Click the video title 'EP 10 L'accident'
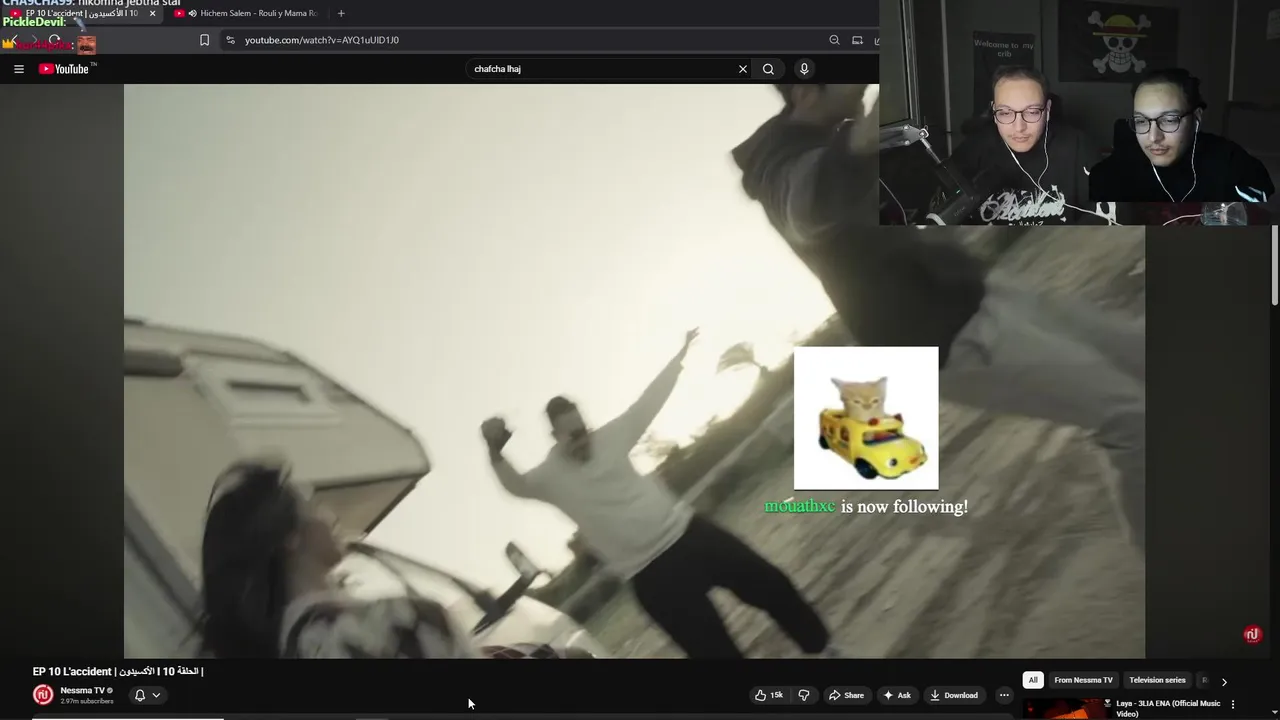This screenshot has width=1280, height=720. pos(118,671)
